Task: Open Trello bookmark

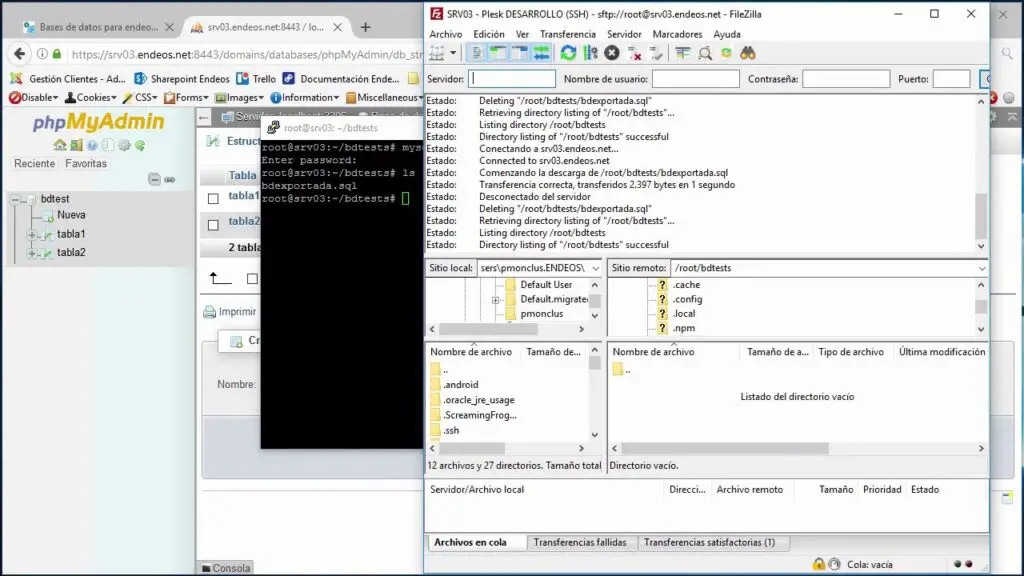Action: [x=256, y=79]
